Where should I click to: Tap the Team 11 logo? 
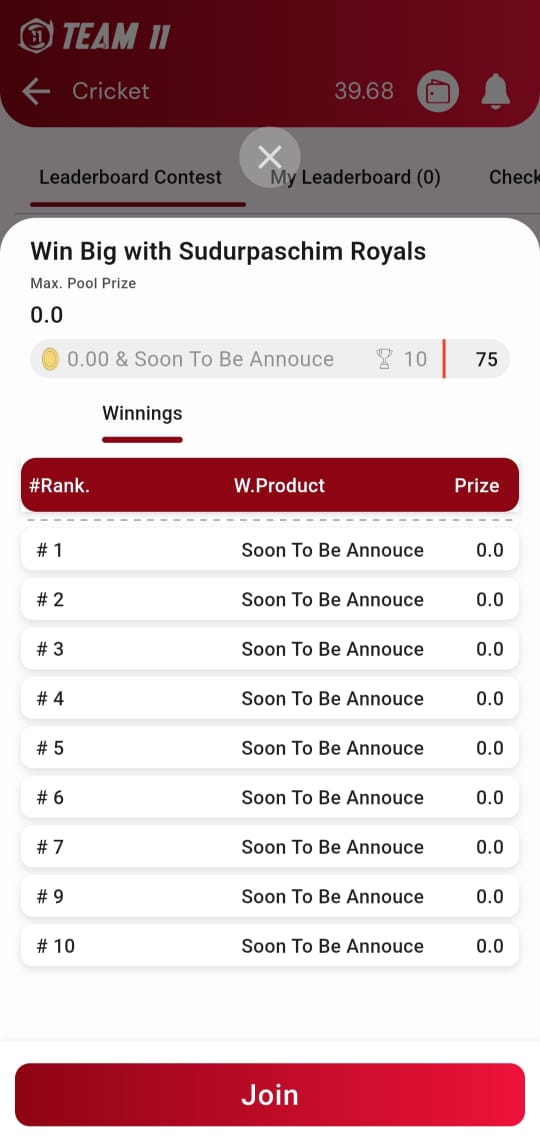click(95, 36)
